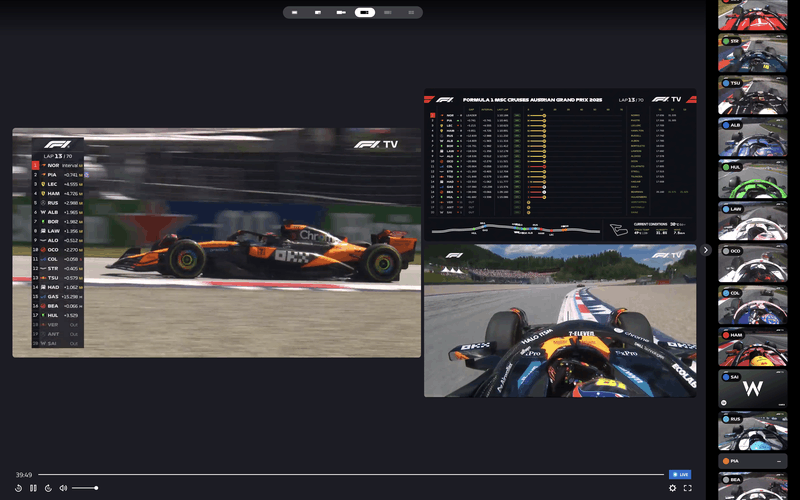This screenshot has width=800, height=500.
Task: Click PIA row in the timing tower
Action: click(x=58, y=174)
